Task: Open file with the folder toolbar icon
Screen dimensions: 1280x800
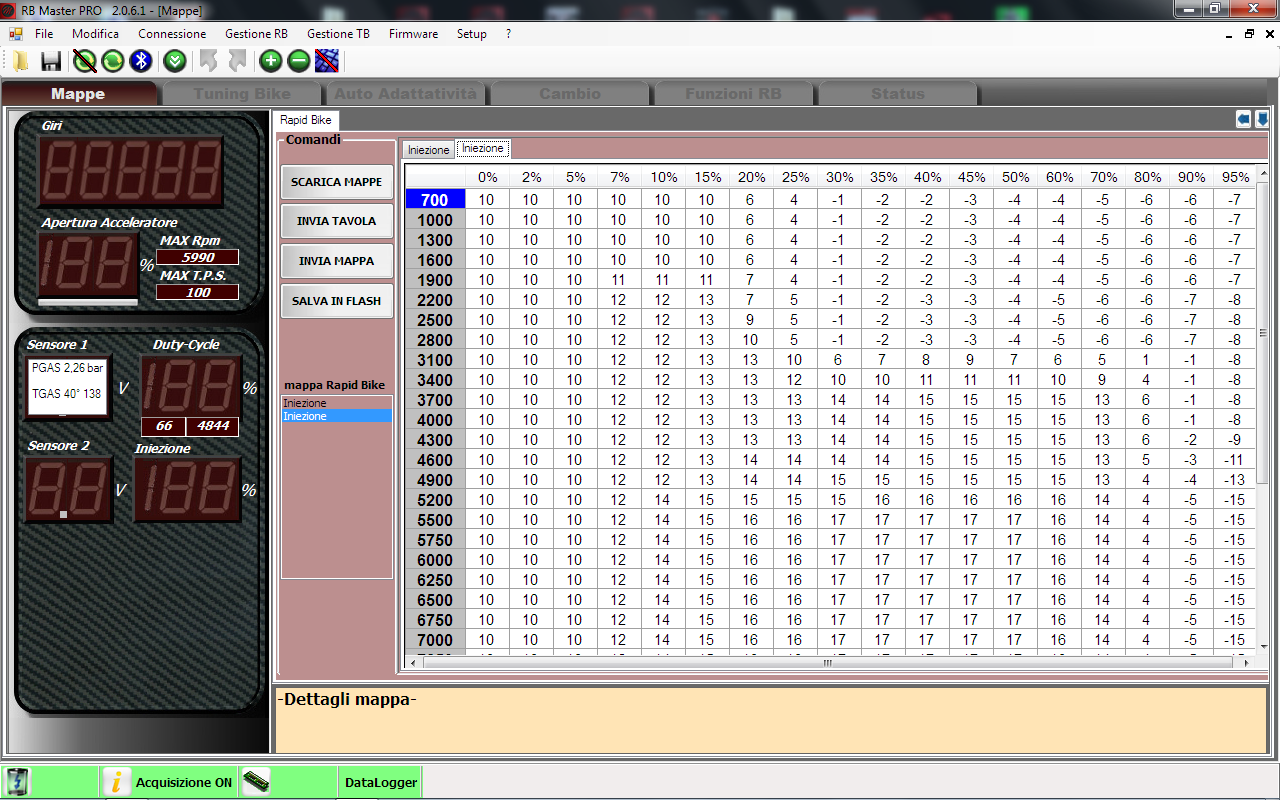Action: coord(22,61)
